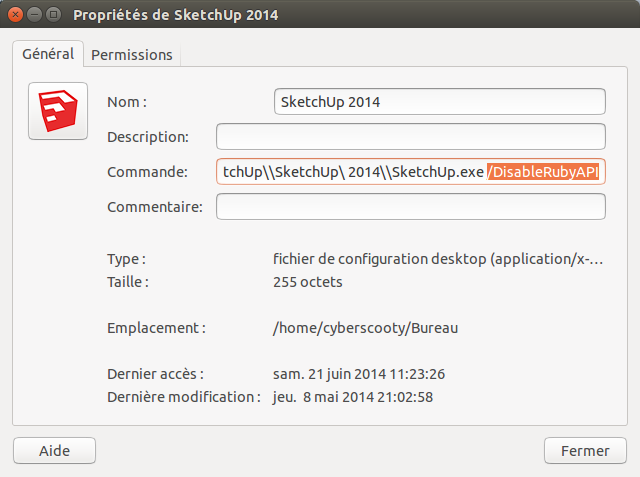Click the 'Type :' label
Image resolution: width=640 pixels, height=477 pixels.
point(127,259)
